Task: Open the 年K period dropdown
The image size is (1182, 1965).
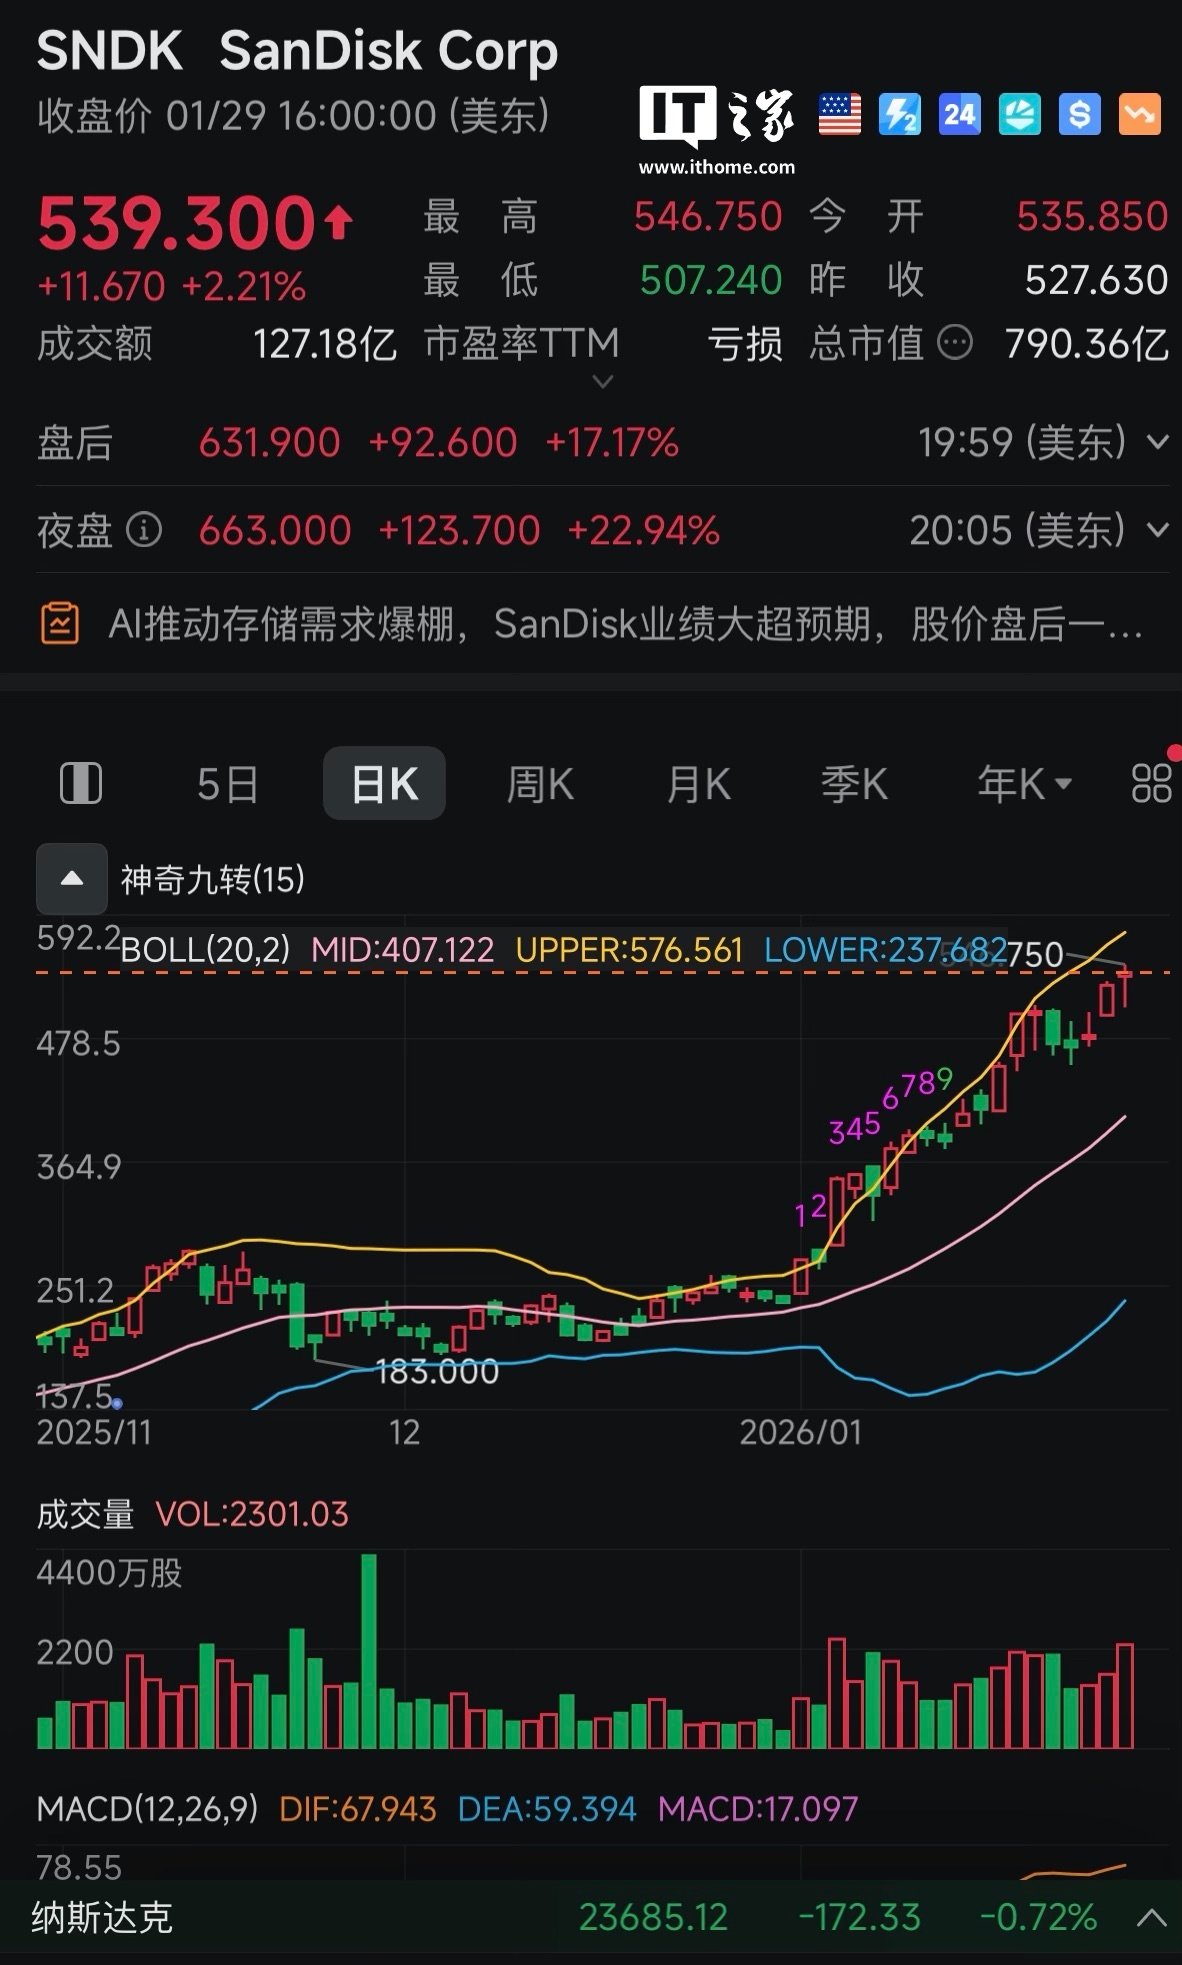Action: click(1025, 784)
